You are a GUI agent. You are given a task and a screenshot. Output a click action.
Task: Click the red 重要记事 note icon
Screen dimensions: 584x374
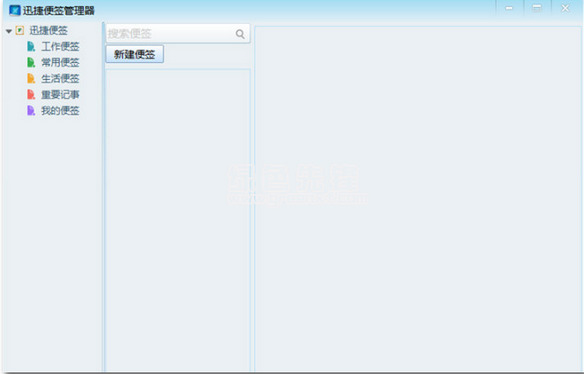point(31,95)
